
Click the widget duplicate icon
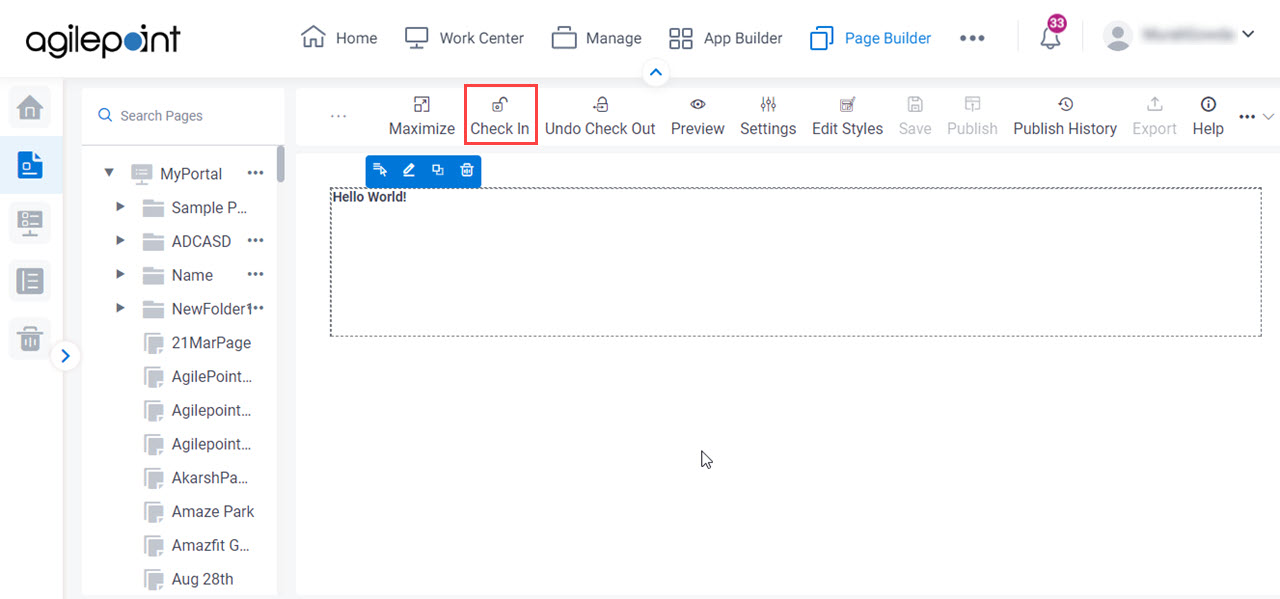(437, 170)
